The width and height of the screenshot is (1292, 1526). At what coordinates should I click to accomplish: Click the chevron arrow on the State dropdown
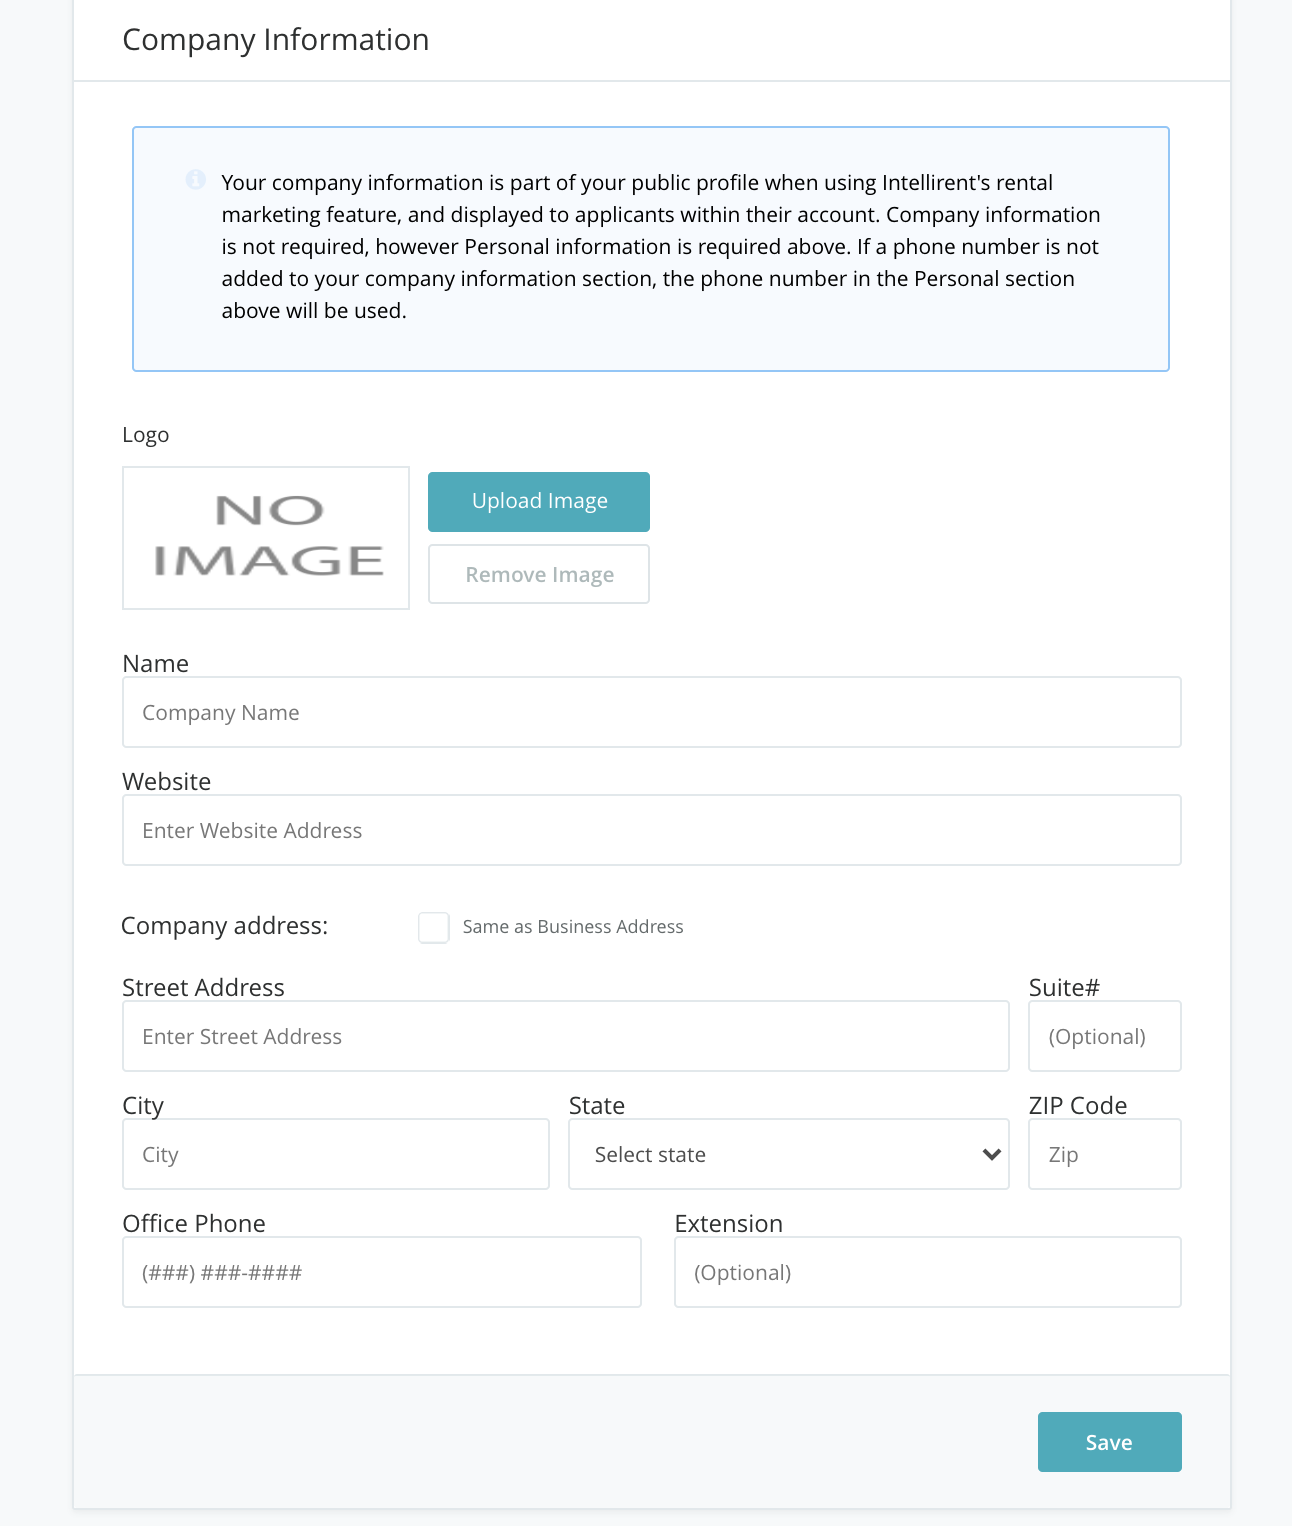click(991, 1154)
